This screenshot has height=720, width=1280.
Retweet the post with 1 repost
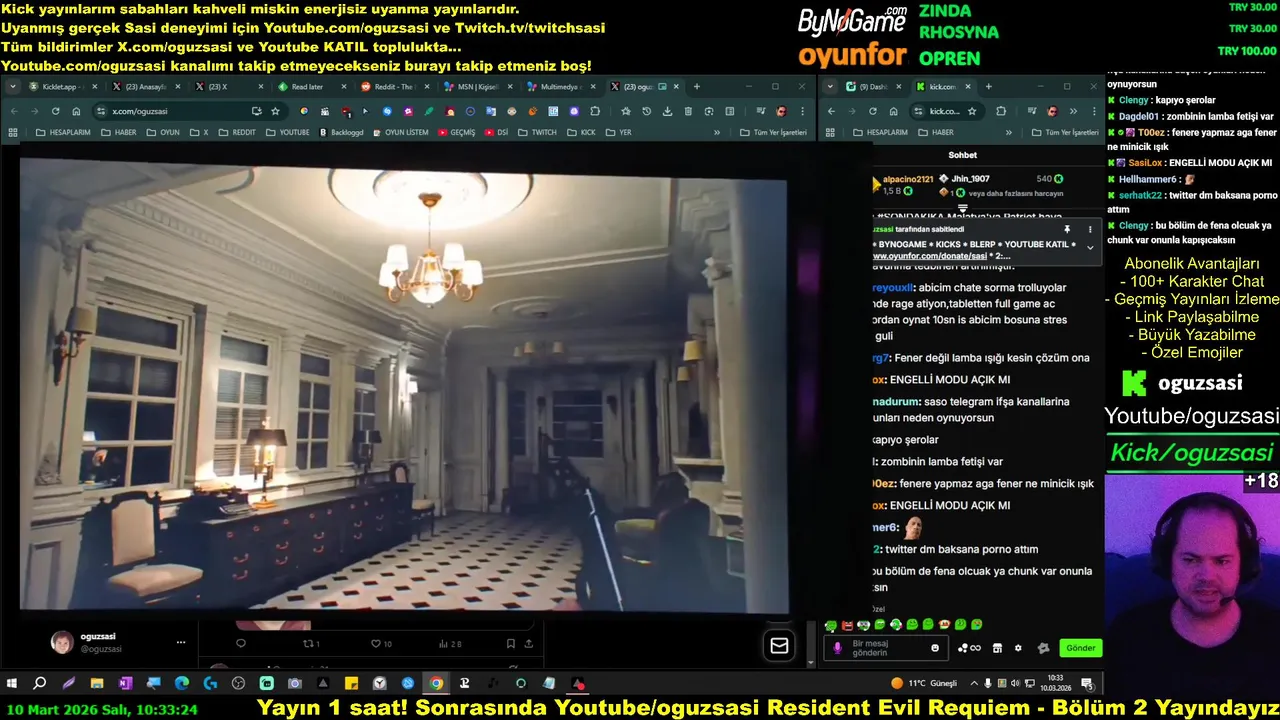[x=311, y=644]
